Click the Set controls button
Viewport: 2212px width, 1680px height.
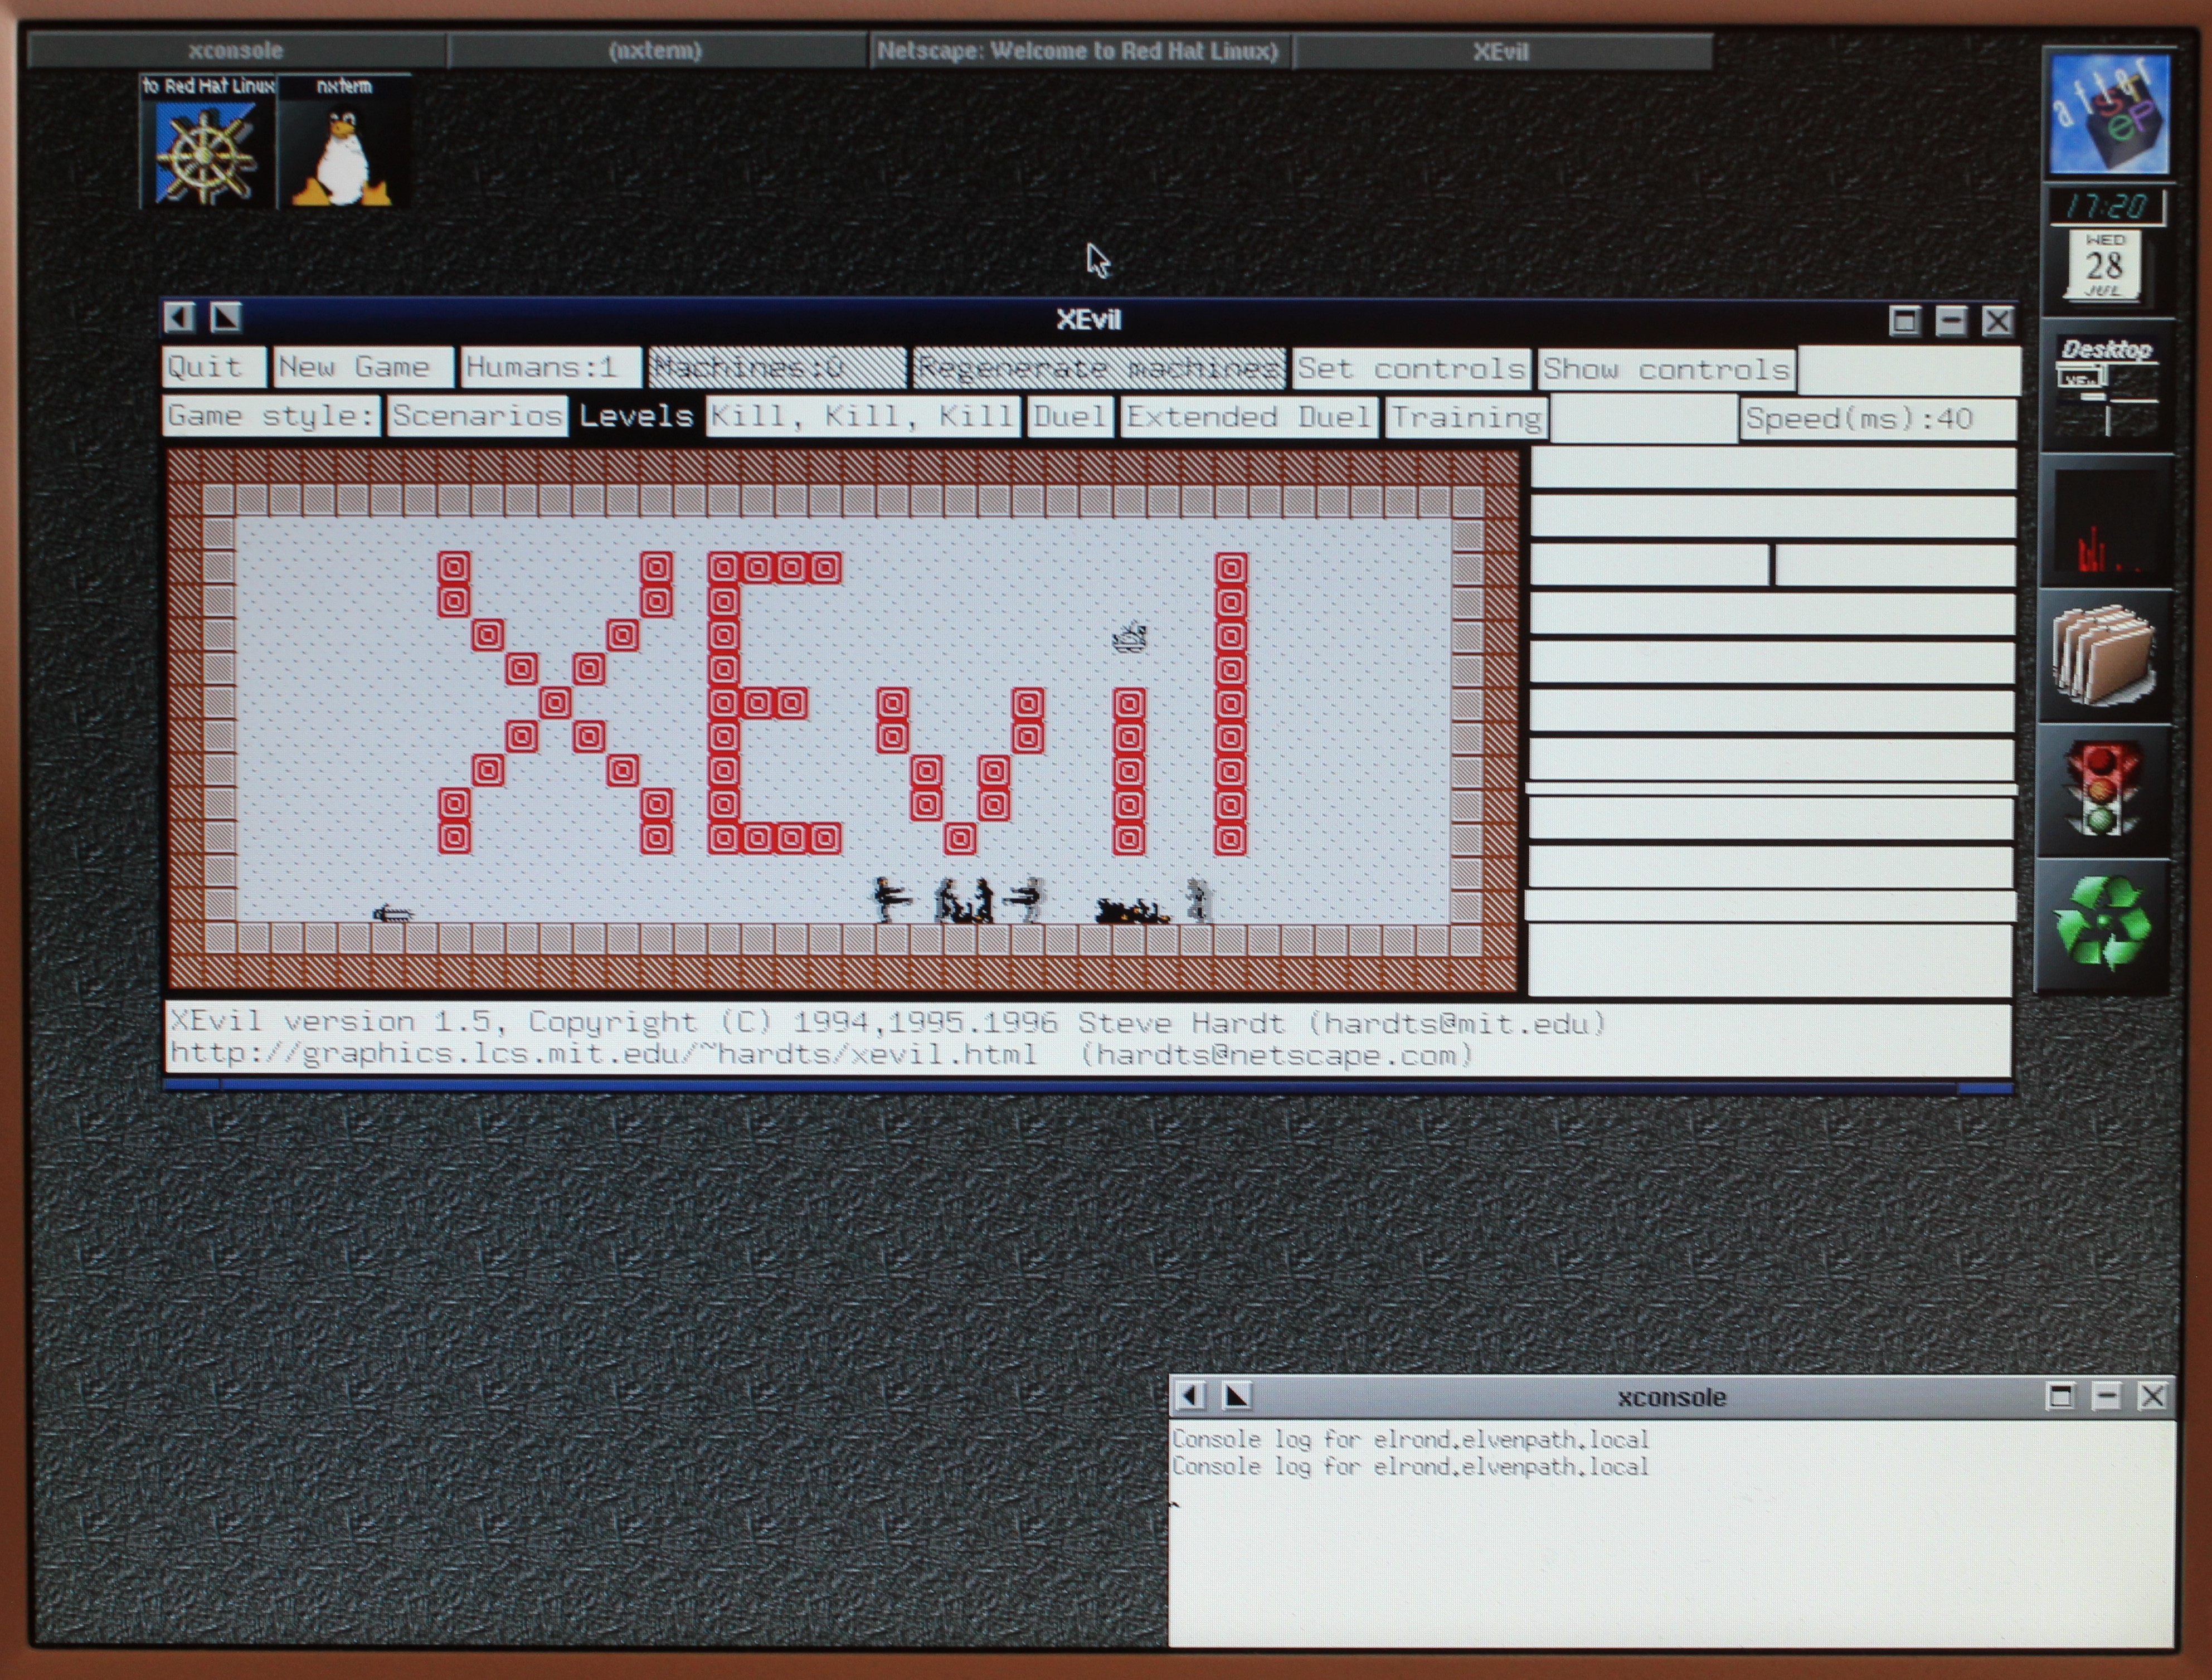[1411, 369]
